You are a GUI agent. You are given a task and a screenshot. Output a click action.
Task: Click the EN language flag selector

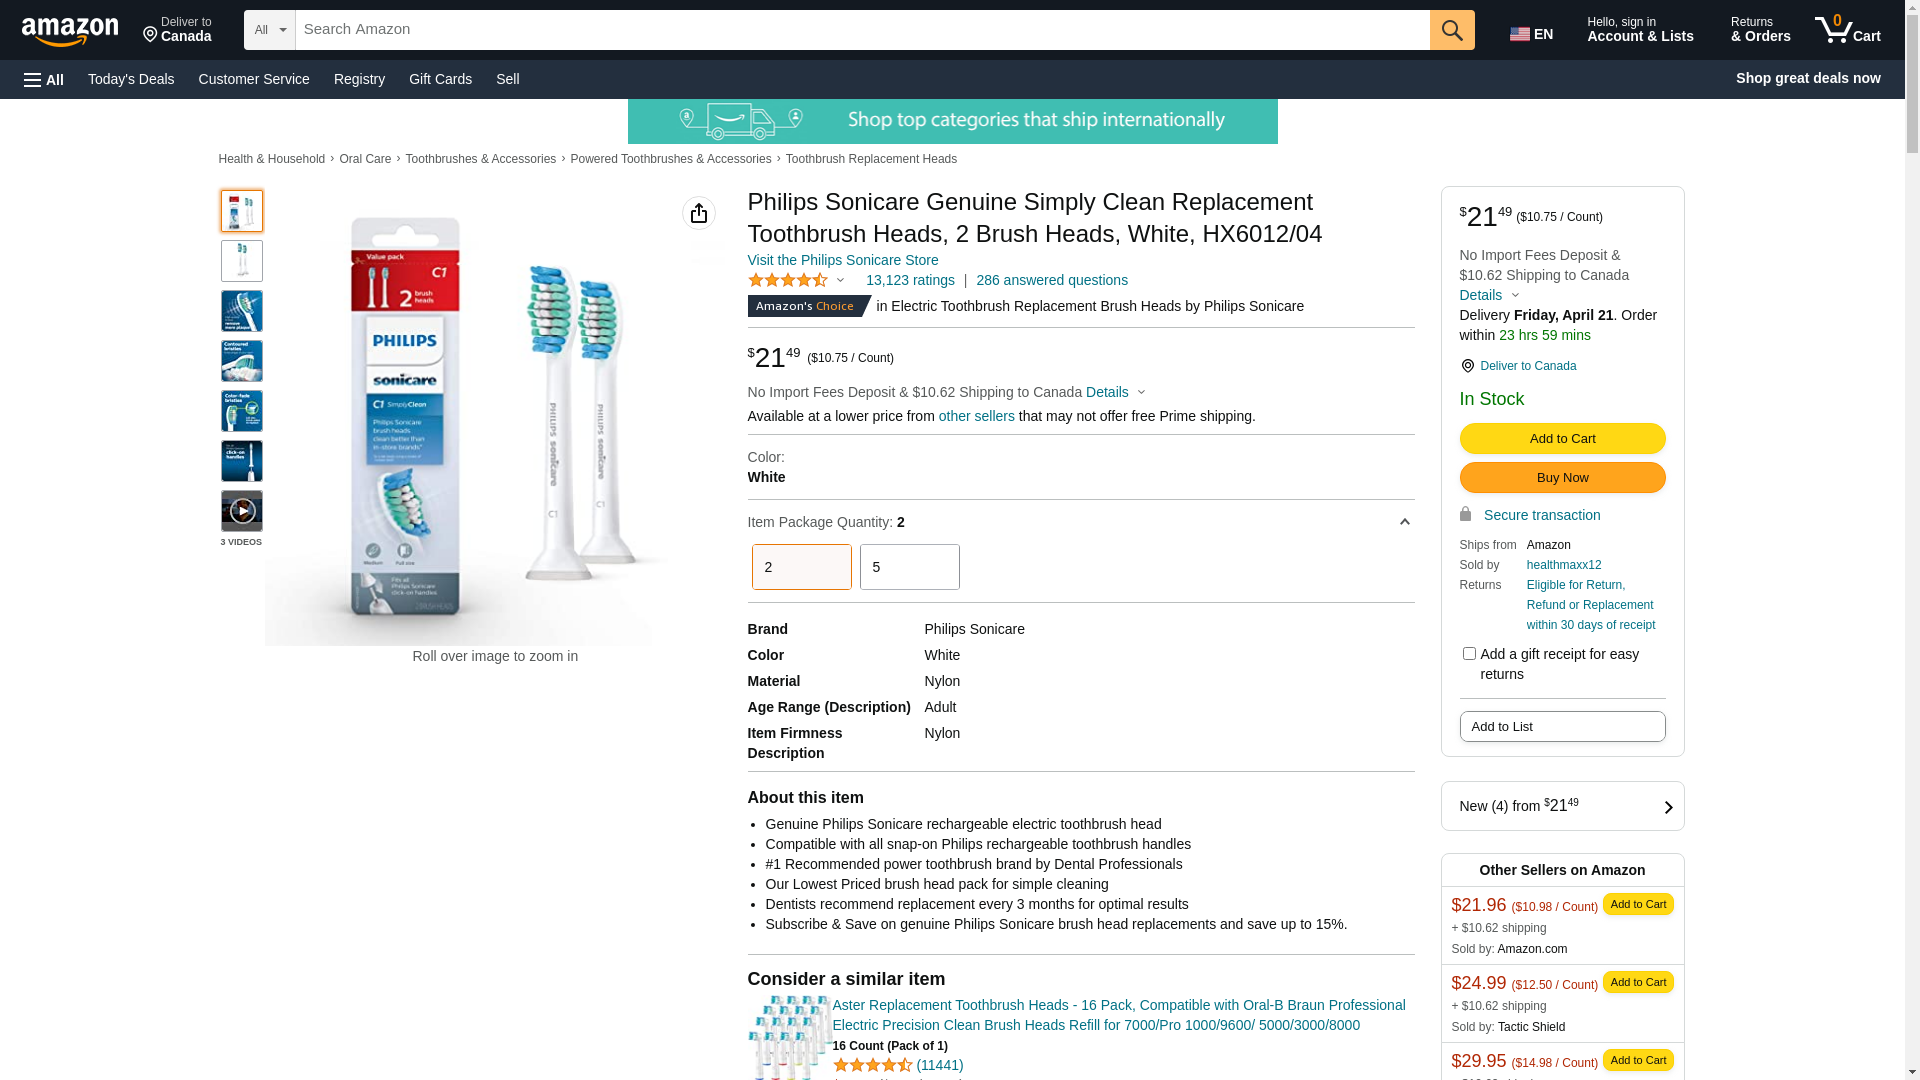[1531, 34]
